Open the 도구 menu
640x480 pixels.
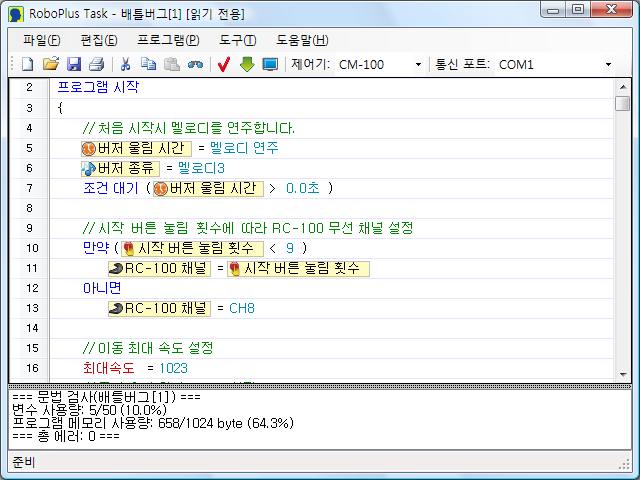[x=238, y=40]
